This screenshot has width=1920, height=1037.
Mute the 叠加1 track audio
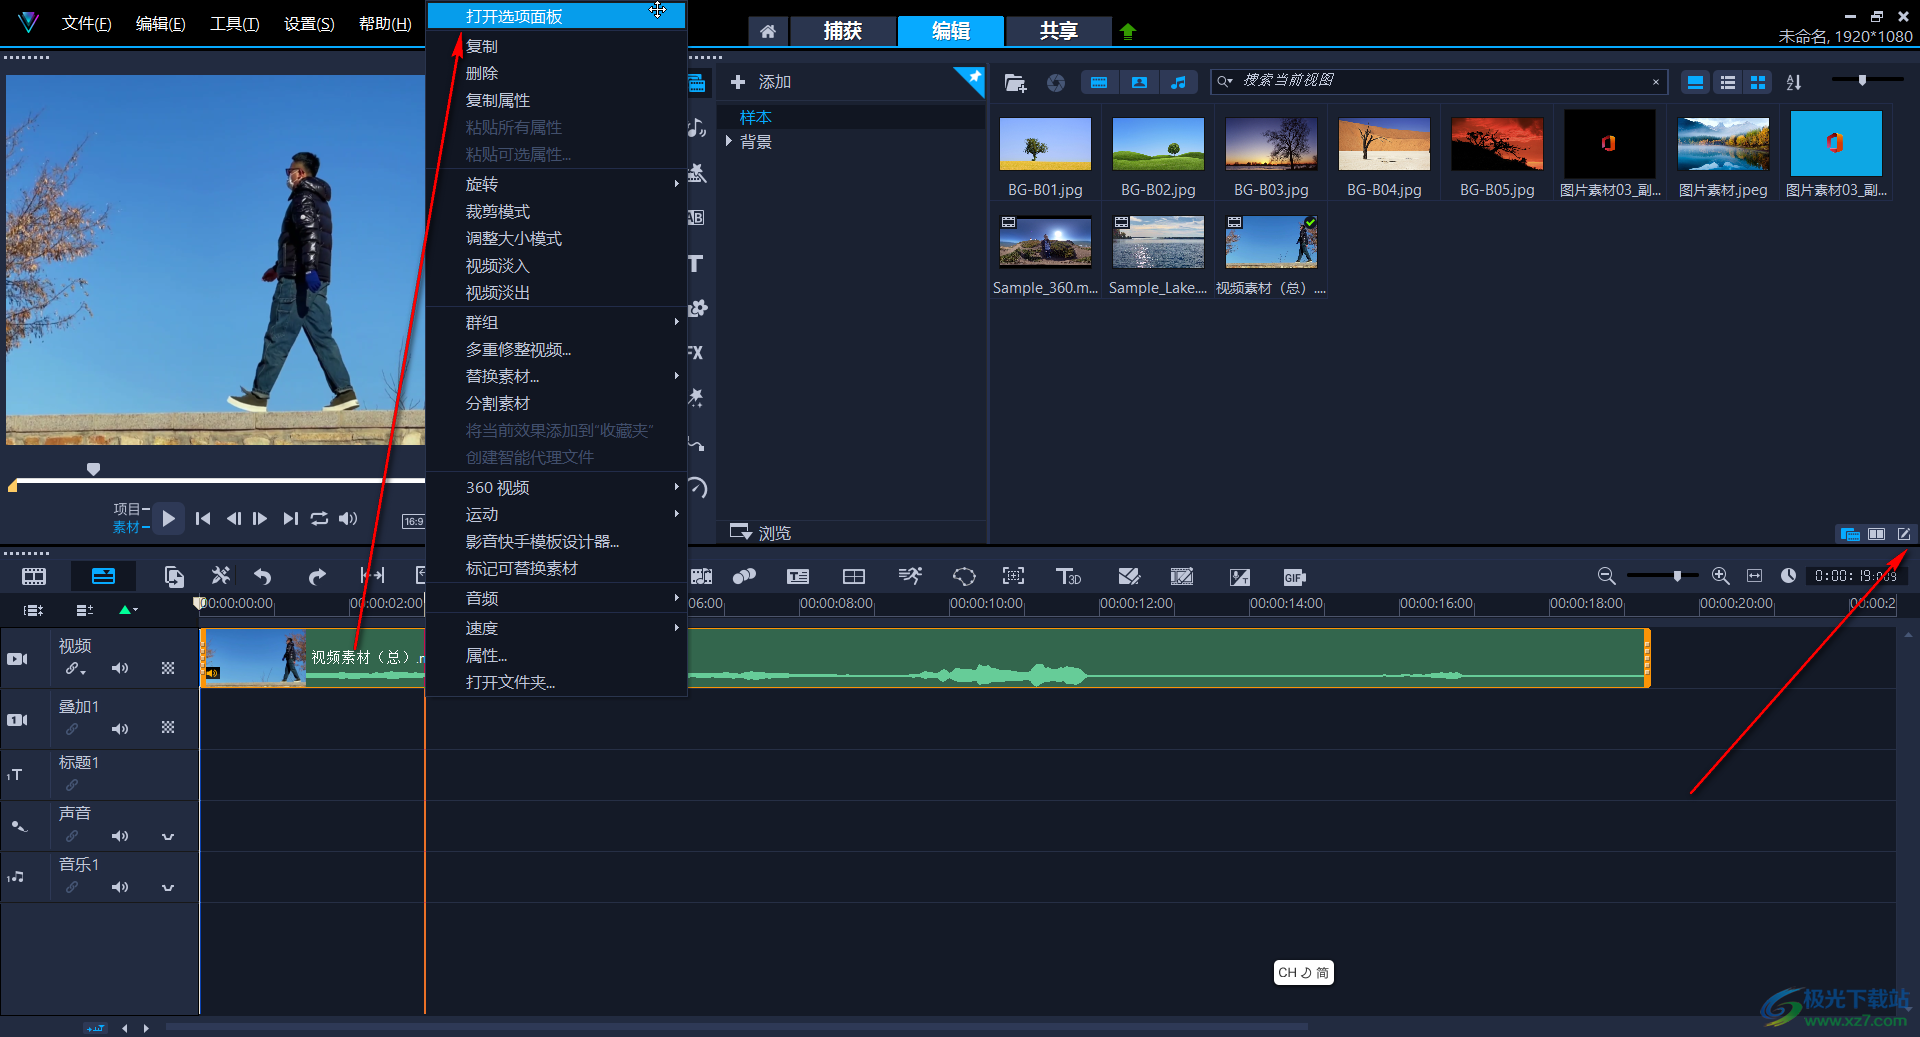120,729
